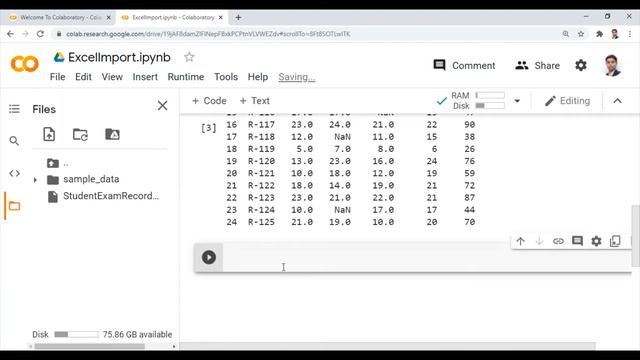This screenshot has height=360, width=640.
Task: Click the browser address bar URL
Action: tap(208, 34)
